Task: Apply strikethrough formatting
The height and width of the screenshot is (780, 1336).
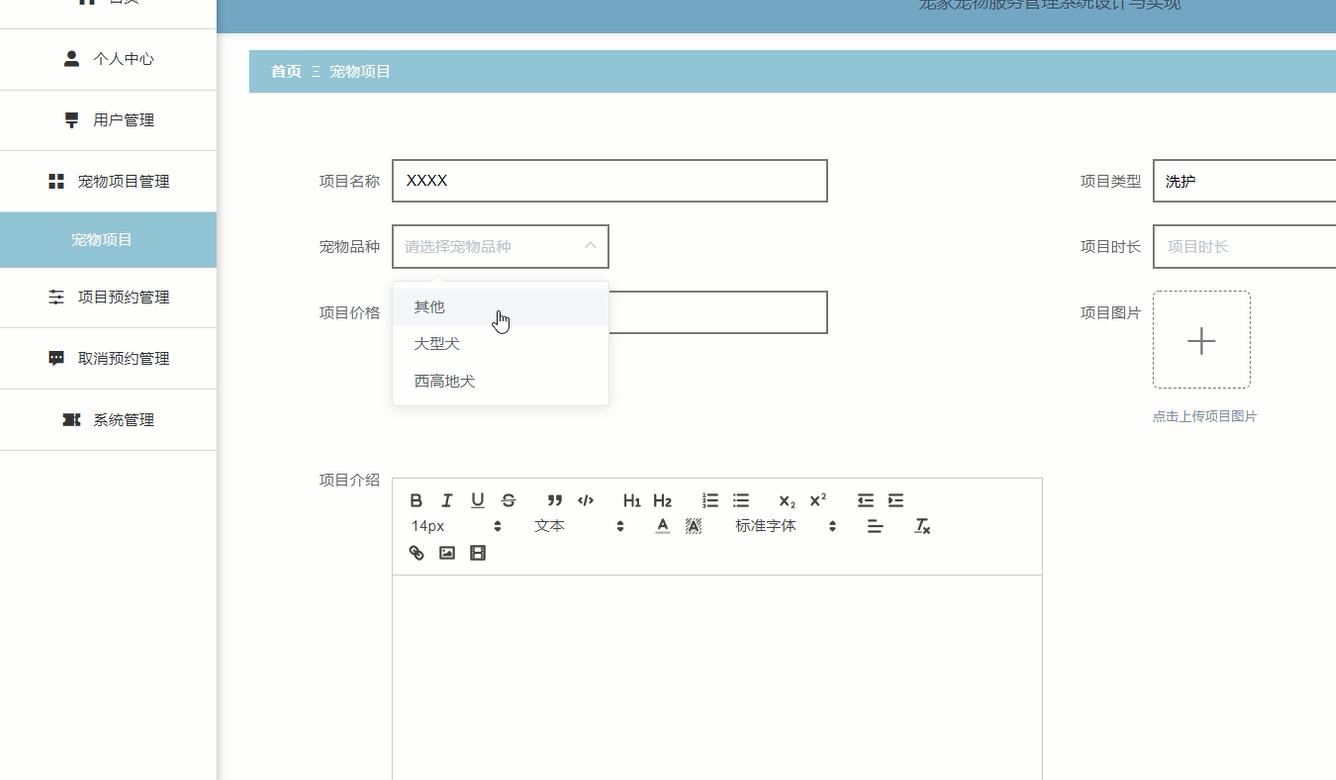Action: 508,500
